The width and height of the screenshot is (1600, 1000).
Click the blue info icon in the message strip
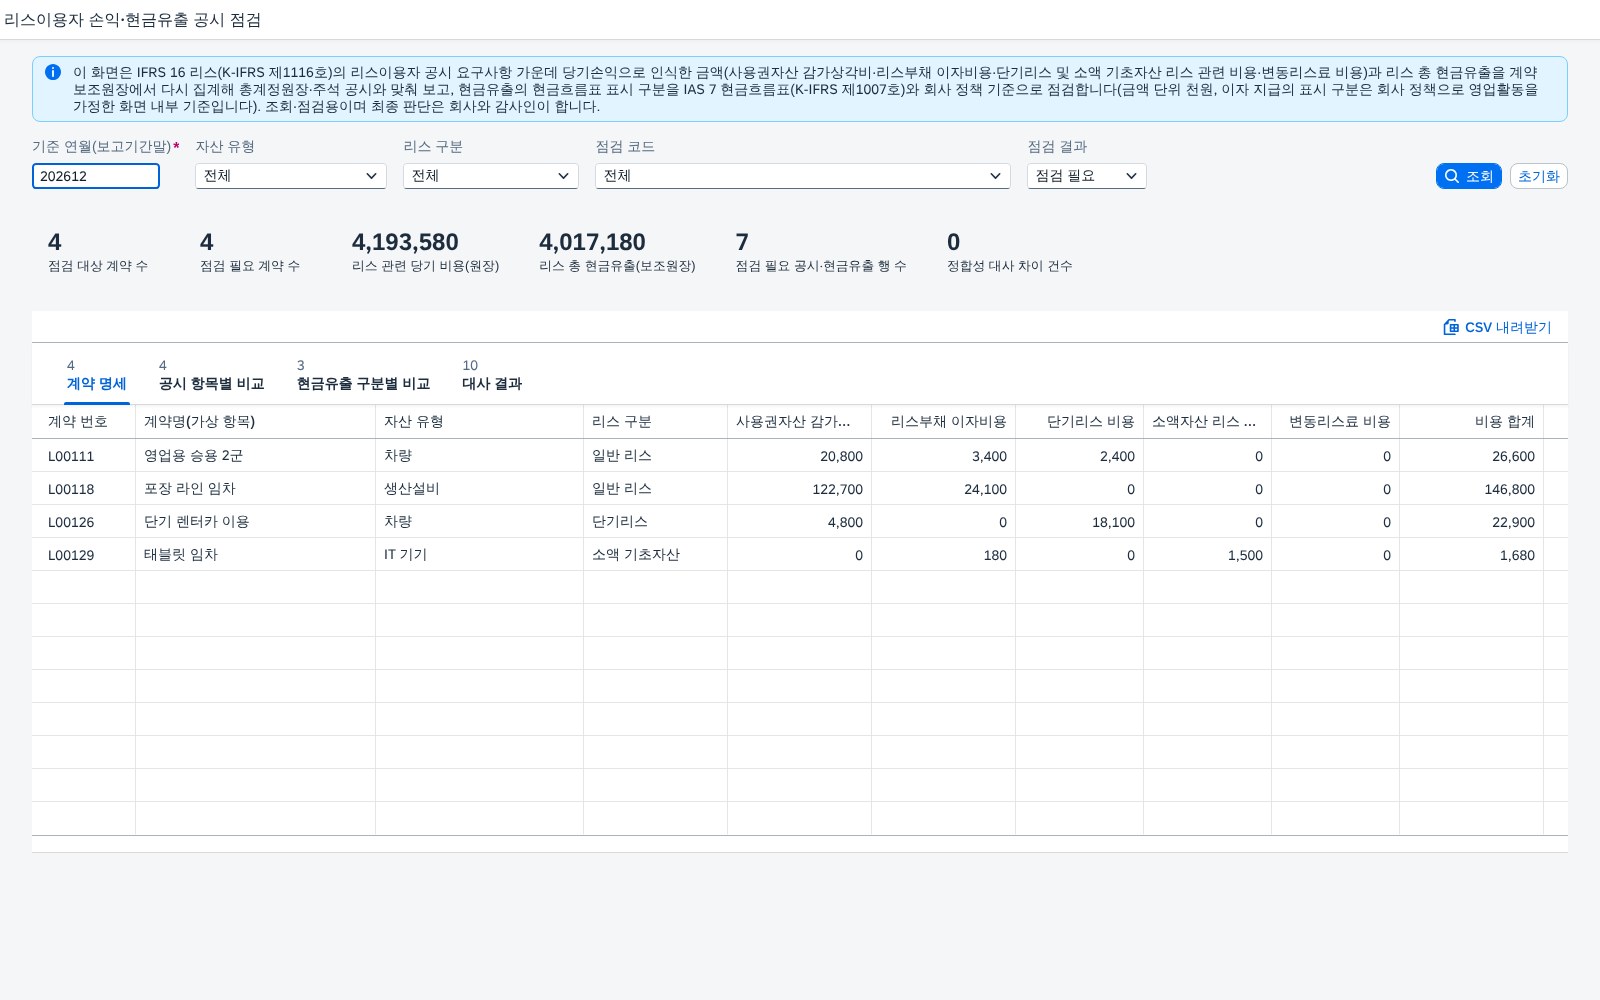click(x=53, y=72)
